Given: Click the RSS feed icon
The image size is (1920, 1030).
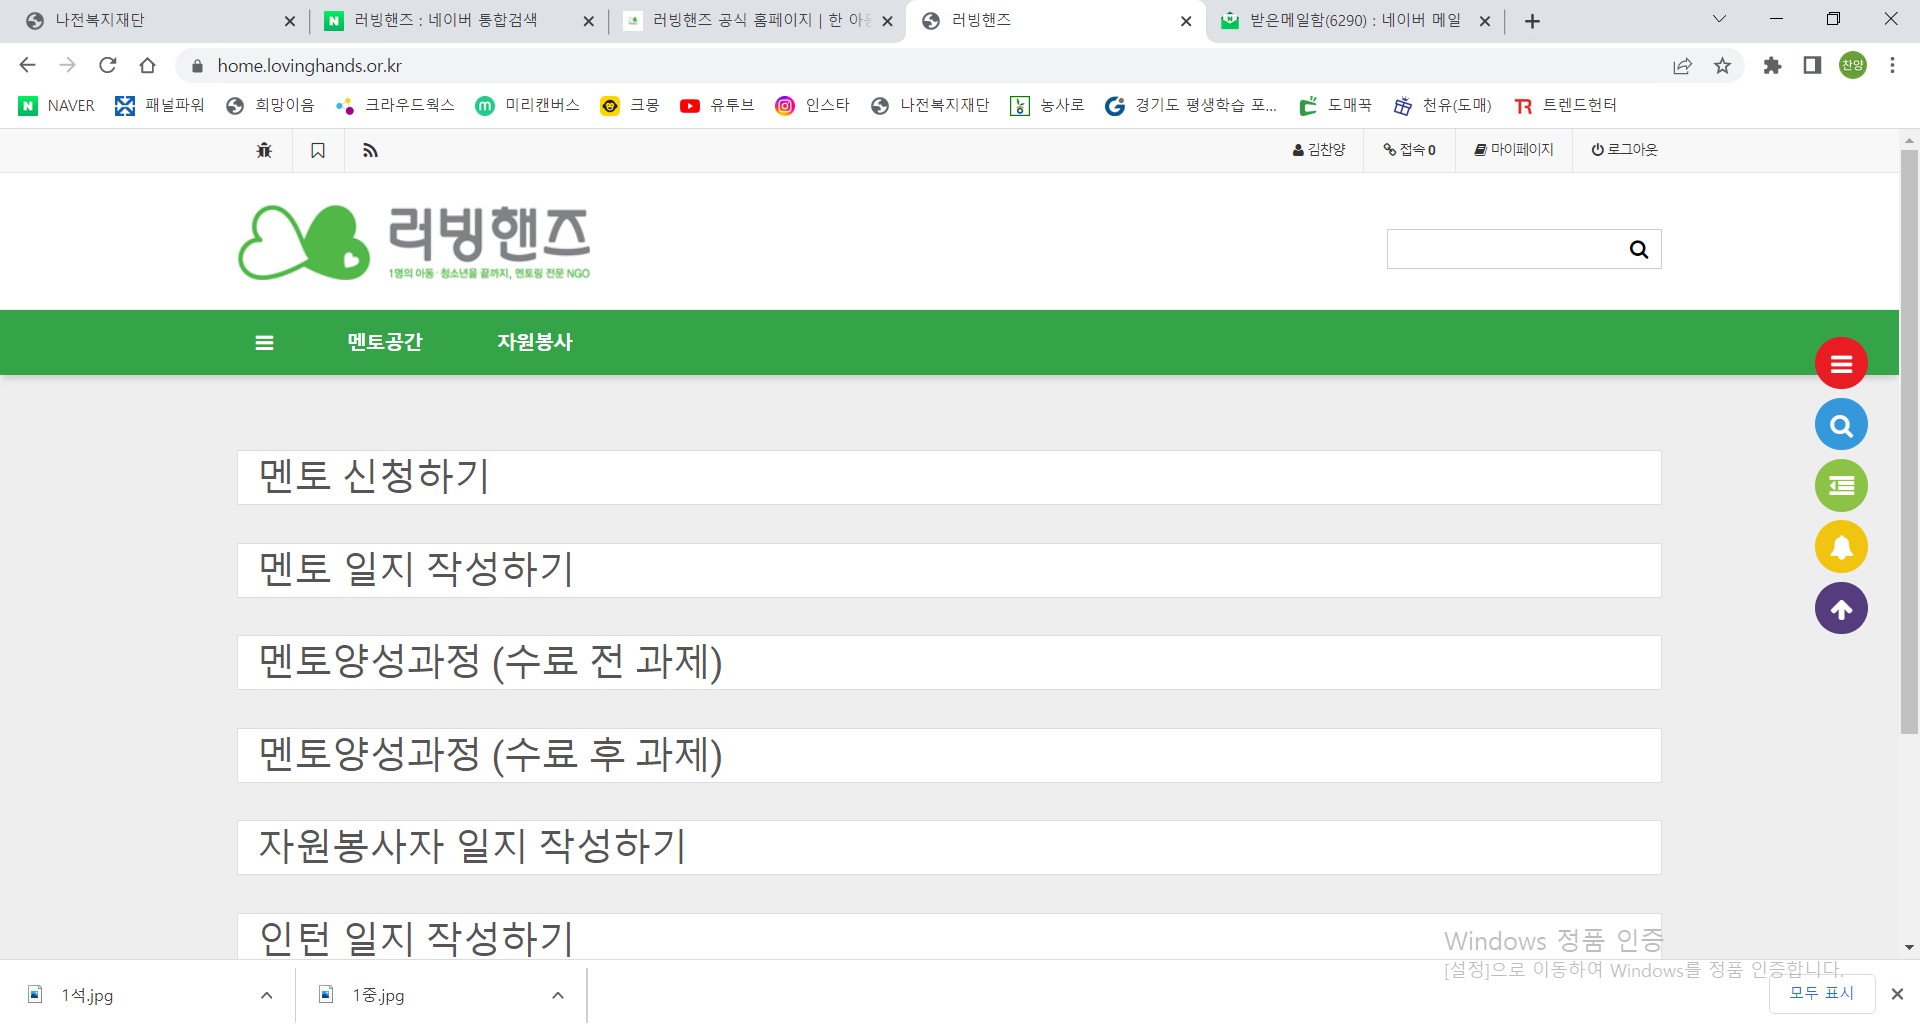Looking at the screenshot, I should (370, 150).
